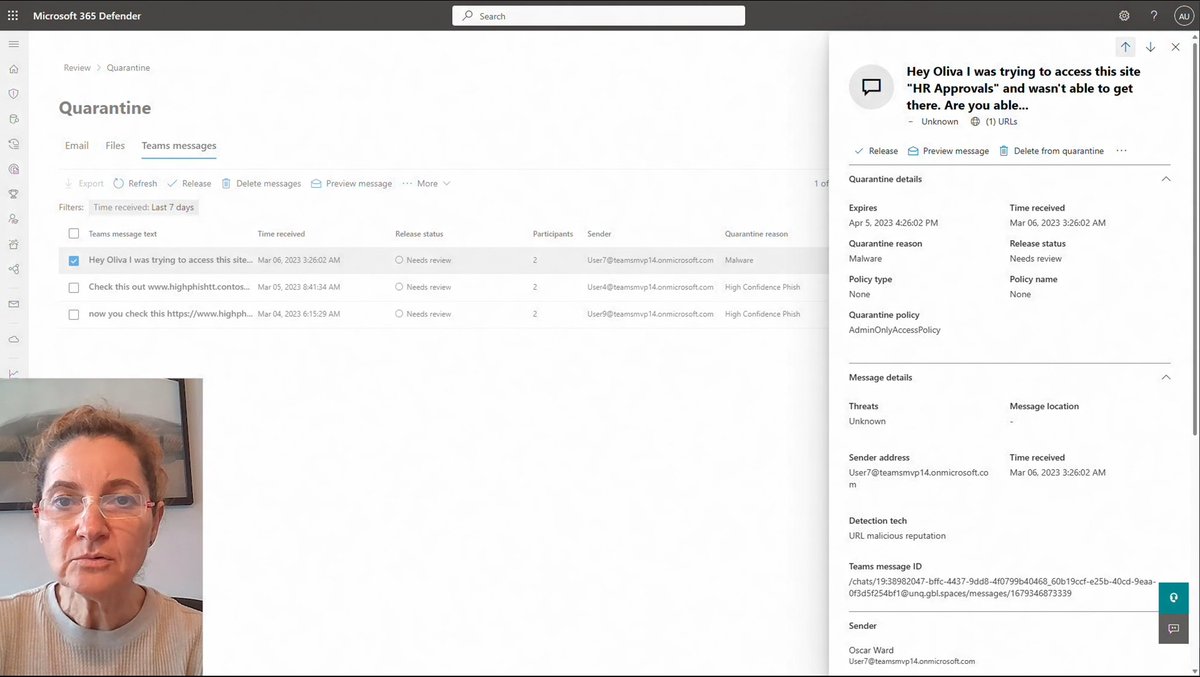Click the Mar 04, 2023 6:15:29 AM cell
The height and width of the screenshot is (677, 1200).
(299, 314)
